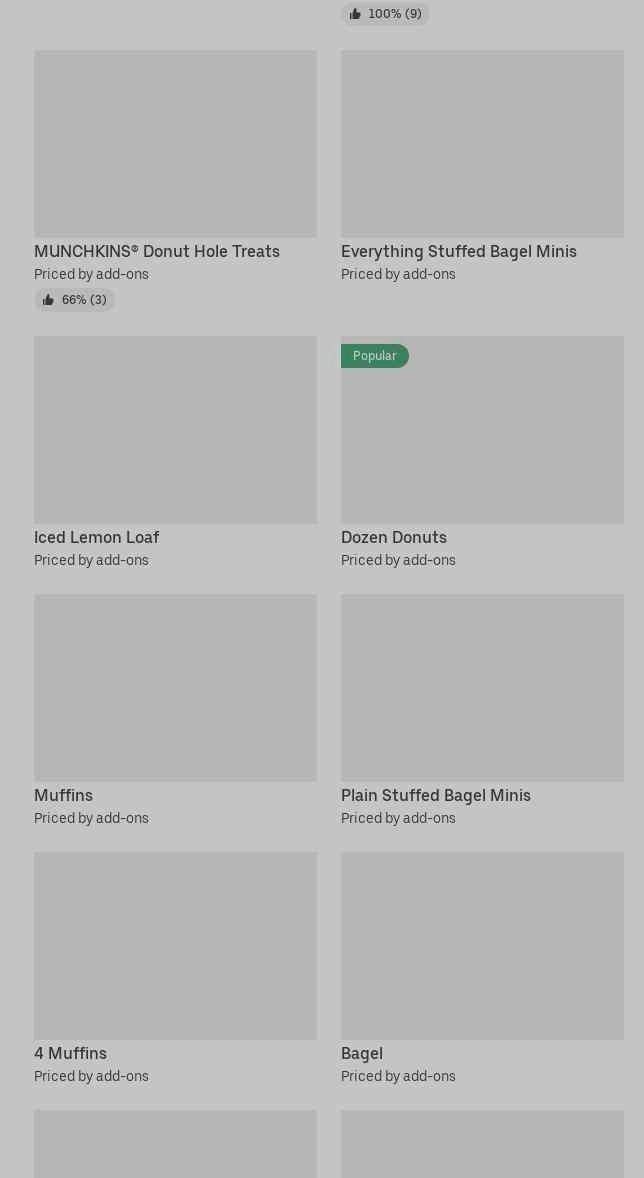The width and height of the screenshot is (644, 1178).
Task: Click thumbs-up icon on 100% rating
Action: (x=355, y=14)
